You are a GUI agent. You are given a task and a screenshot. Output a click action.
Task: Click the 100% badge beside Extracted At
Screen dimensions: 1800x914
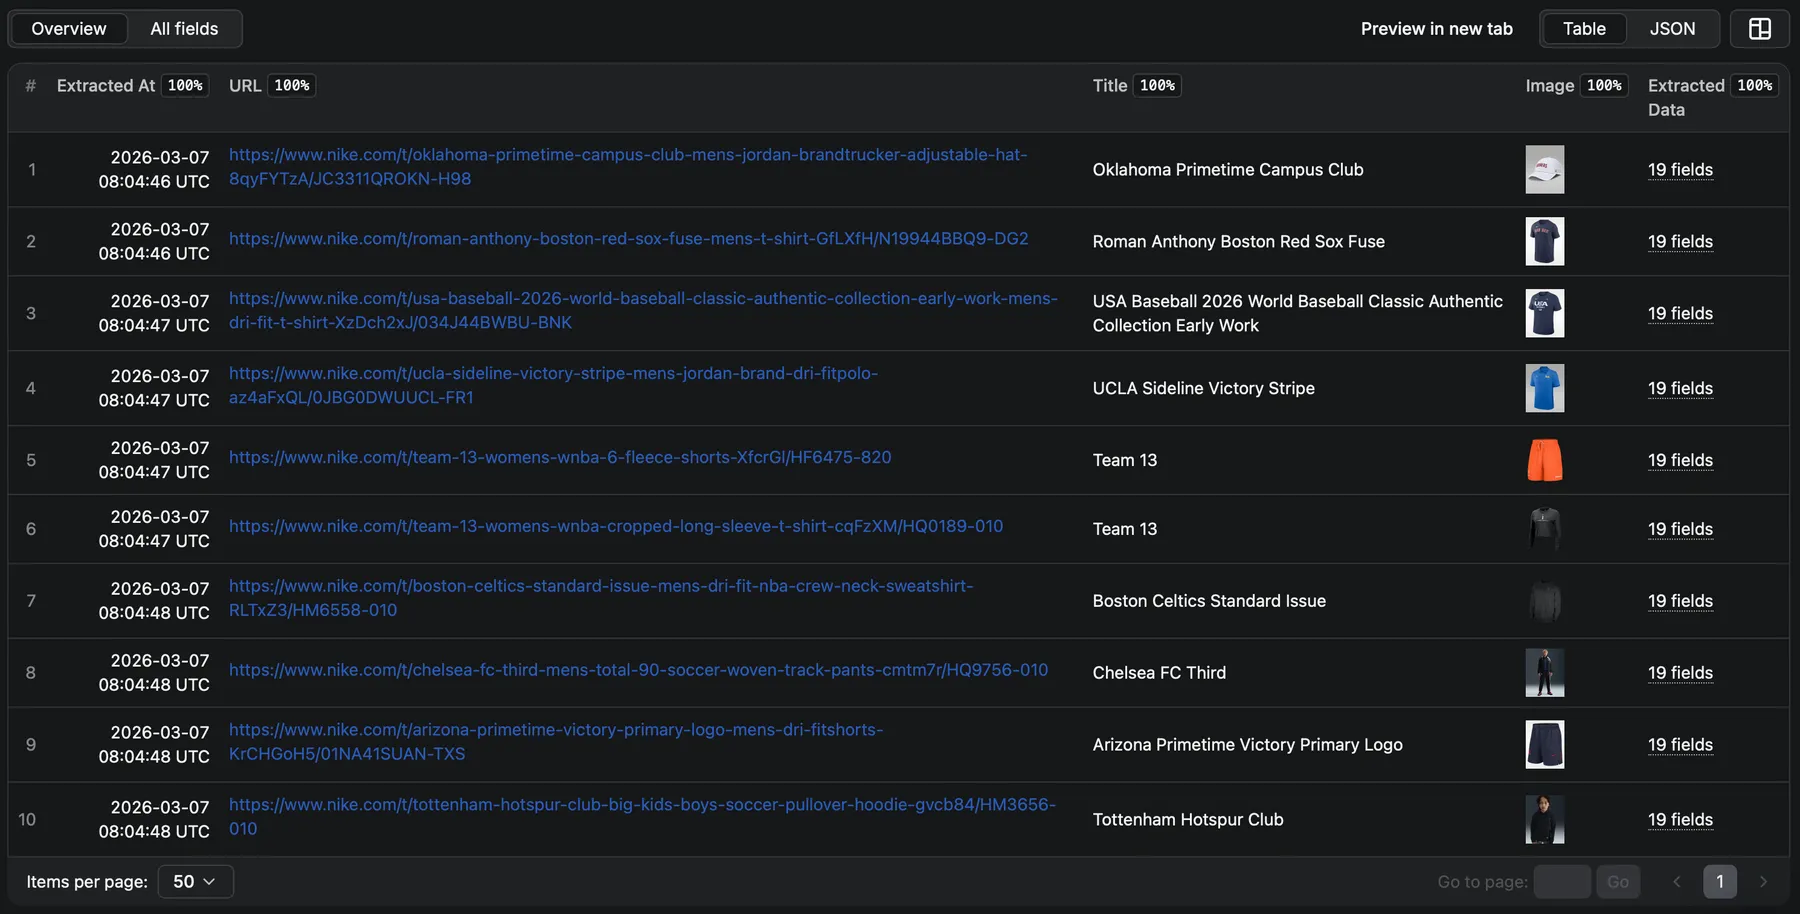[185, 85]
